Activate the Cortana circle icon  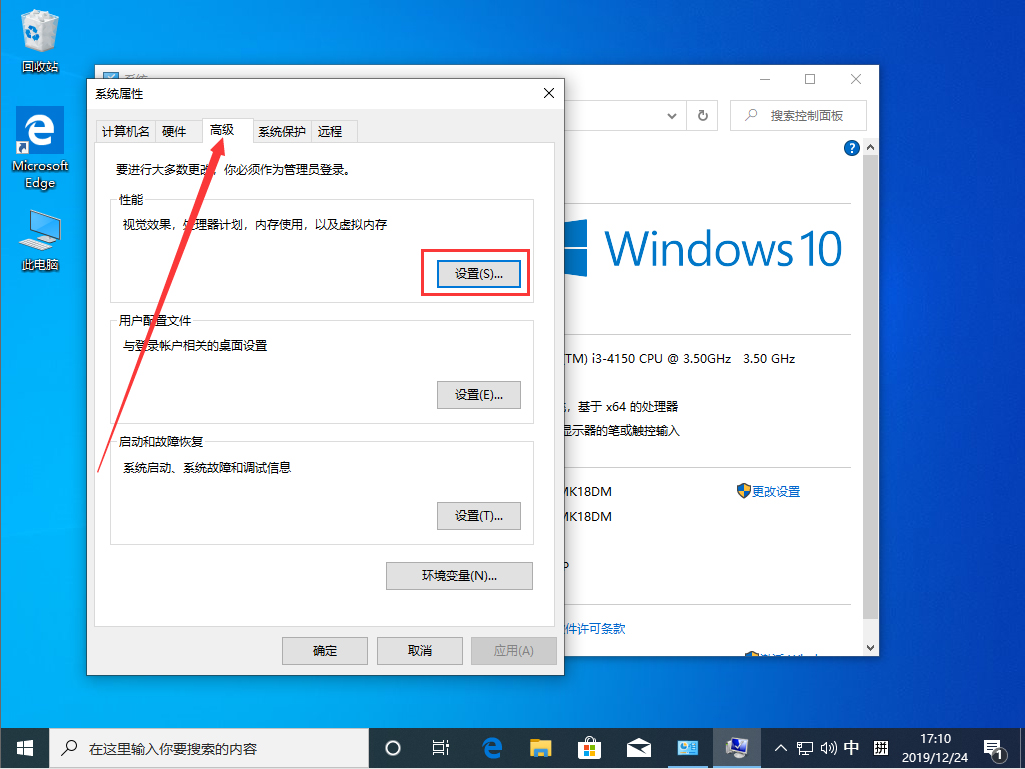tap(392, 747)
